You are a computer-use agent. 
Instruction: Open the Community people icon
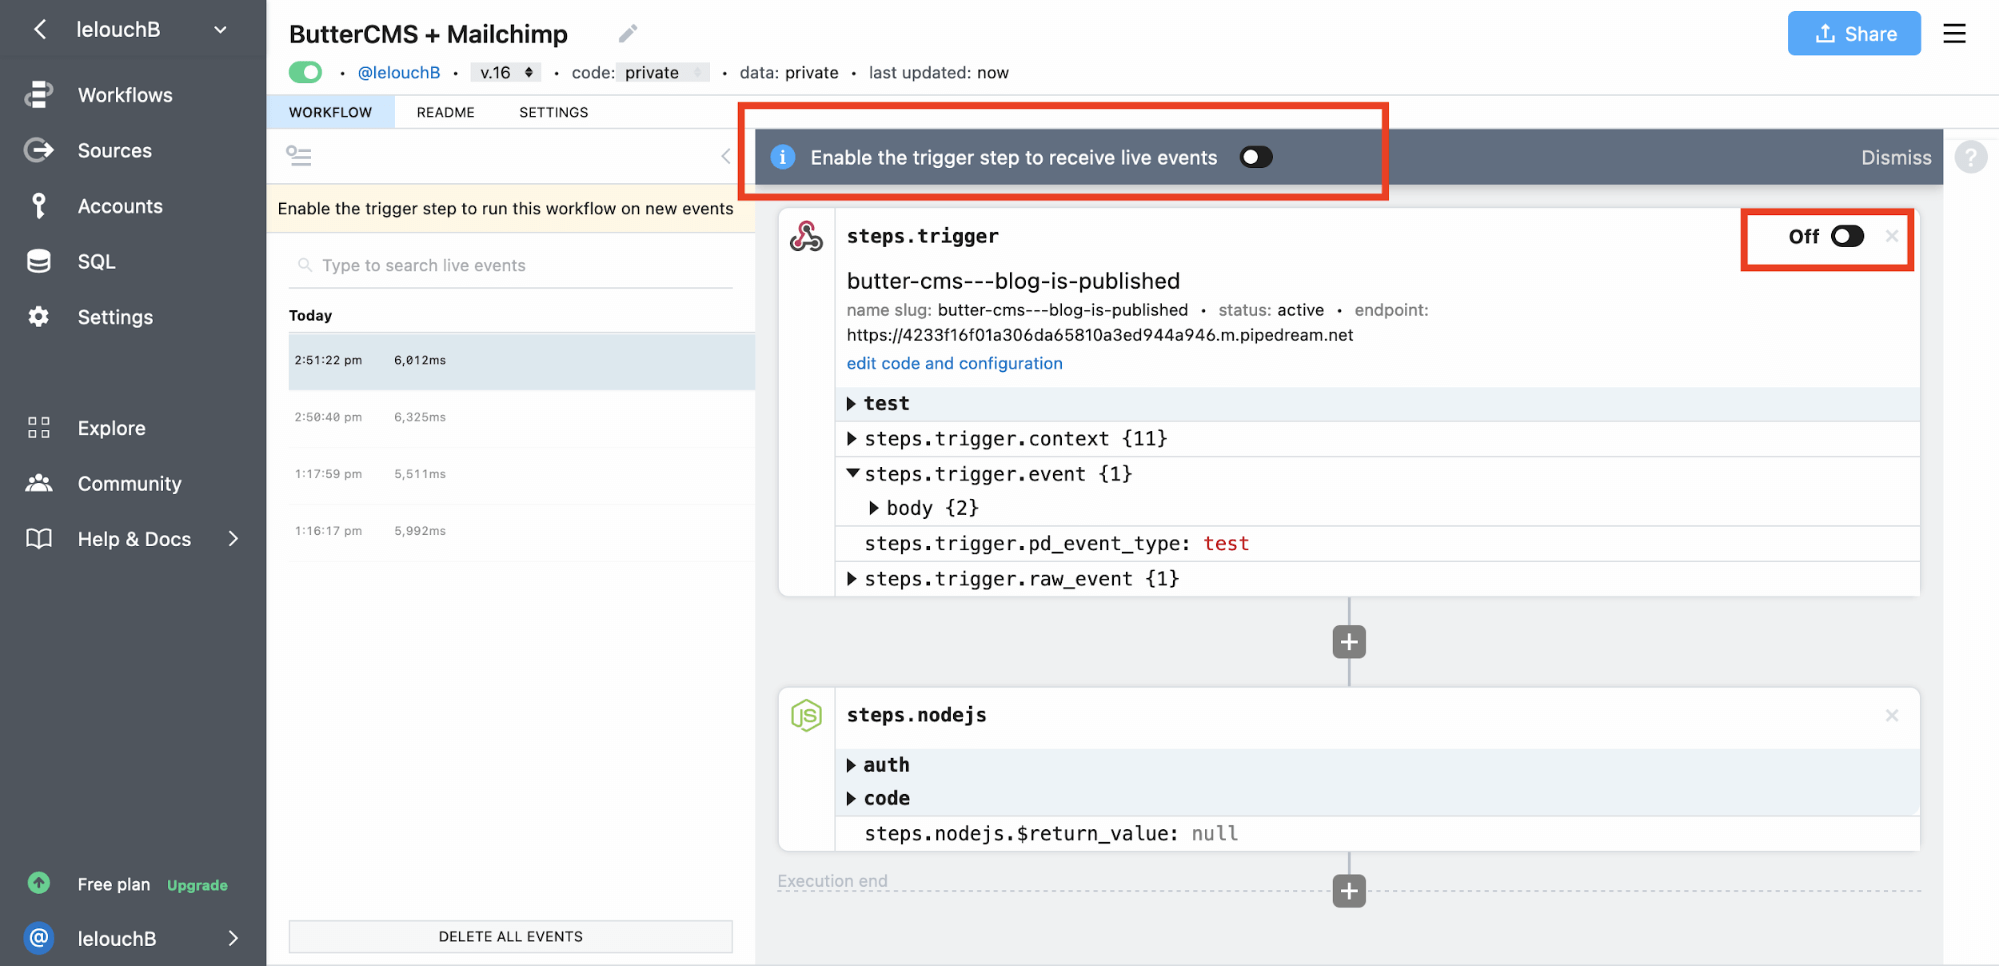[x=39, y=483]
